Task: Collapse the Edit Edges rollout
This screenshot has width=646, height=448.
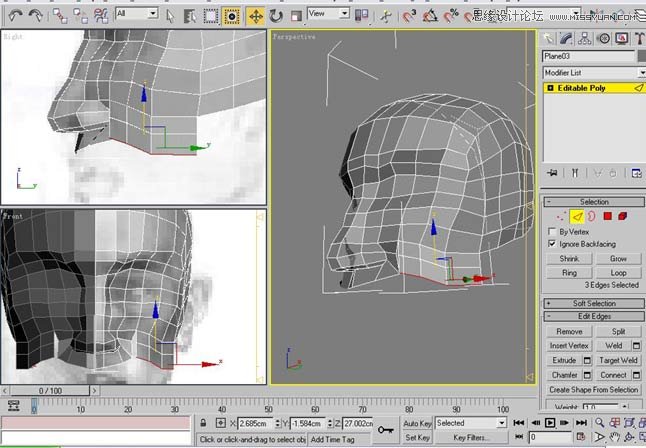Action: 594,316
